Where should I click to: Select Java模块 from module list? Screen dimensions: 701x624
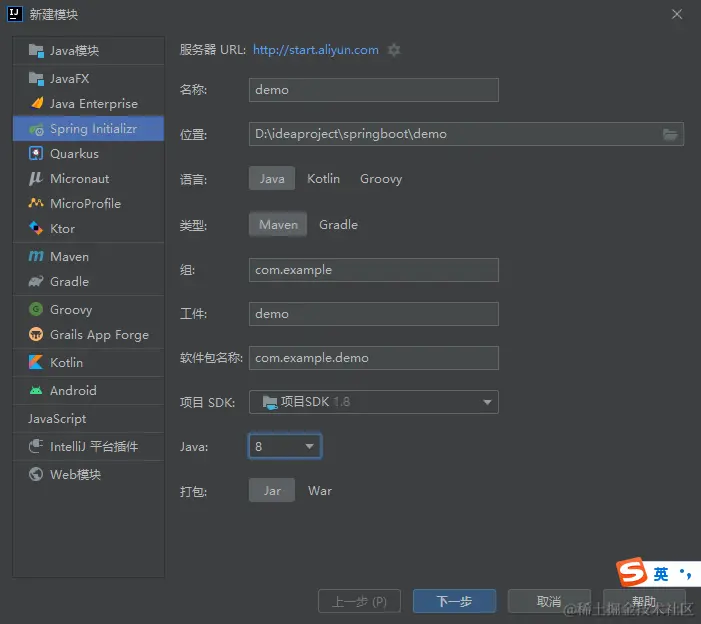tap(89, 51)
